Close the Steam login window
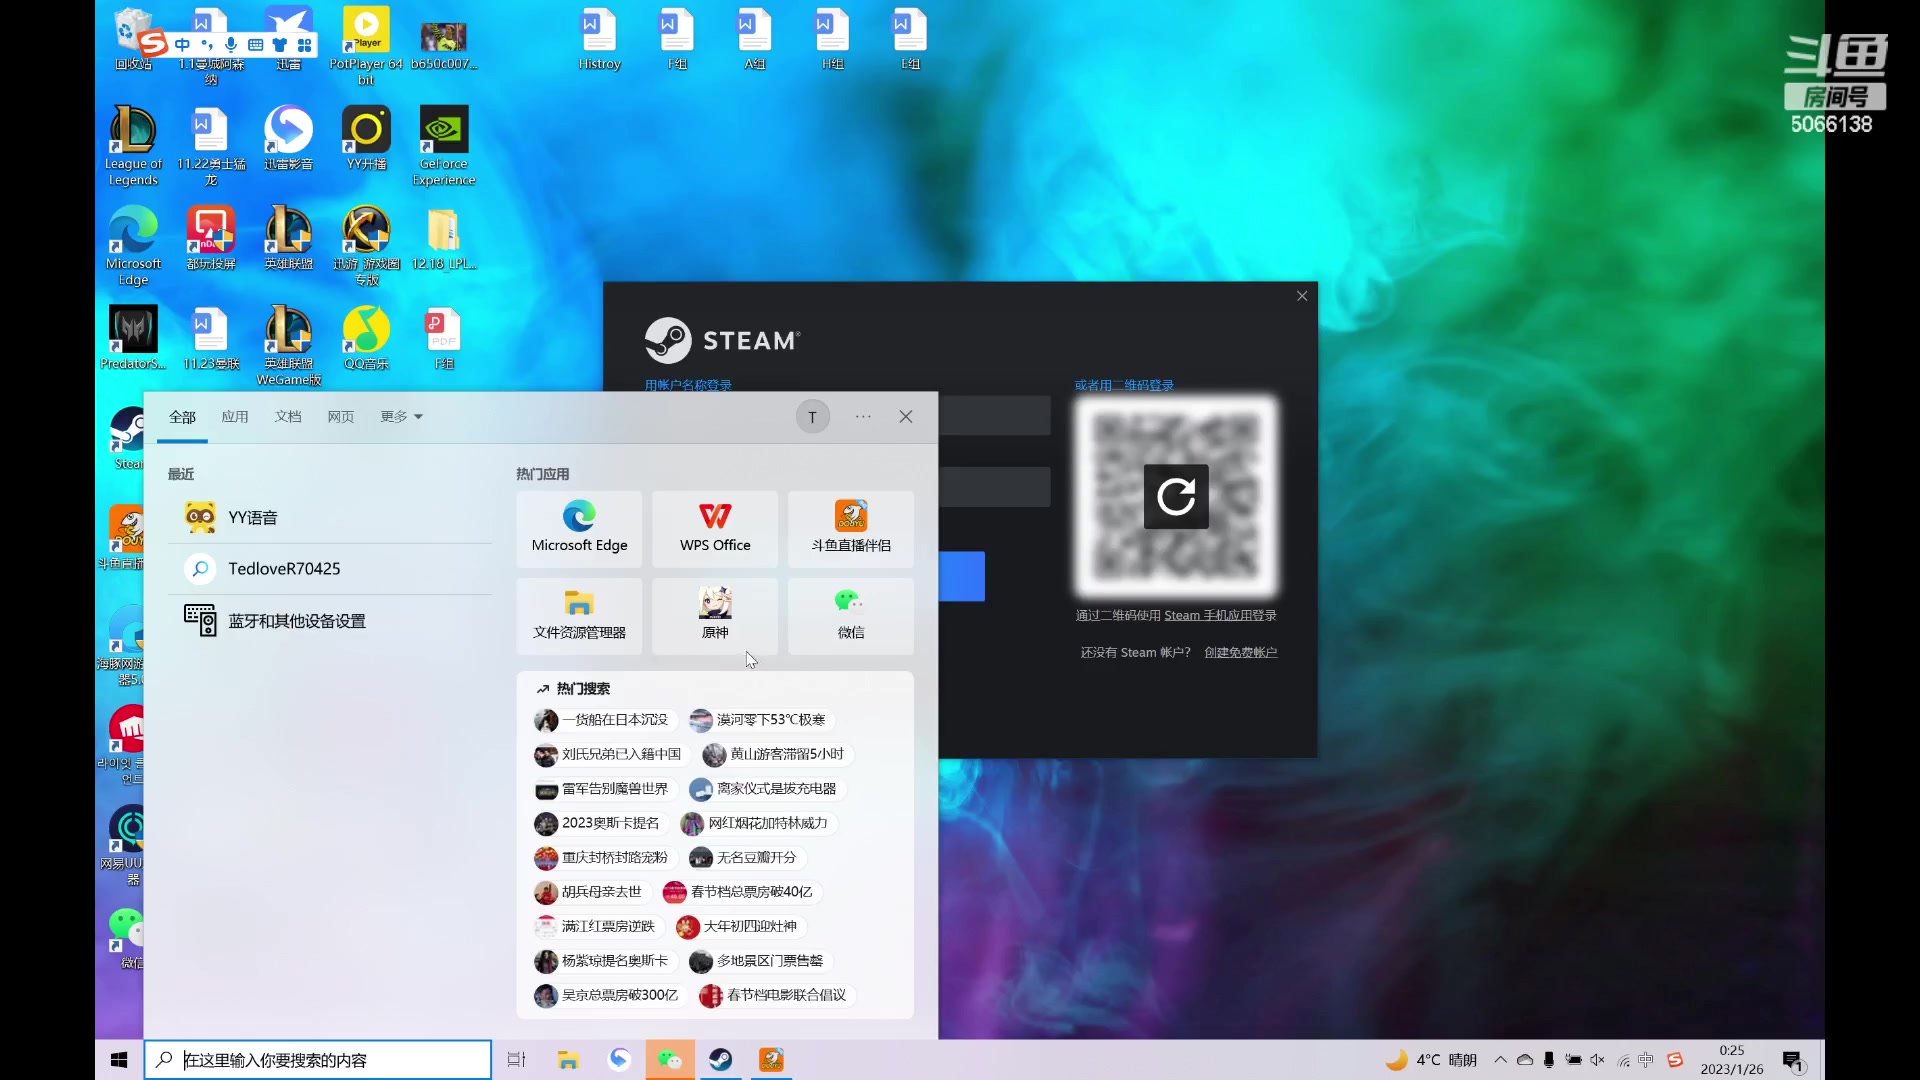Image resolution: width=1920 pixels, height=1080 pixels. click(x=1302, y=296)
